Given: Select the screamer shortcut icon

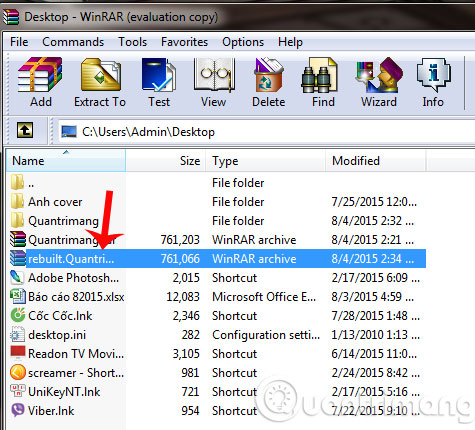Looking at the screenshot, I should 18,372.
